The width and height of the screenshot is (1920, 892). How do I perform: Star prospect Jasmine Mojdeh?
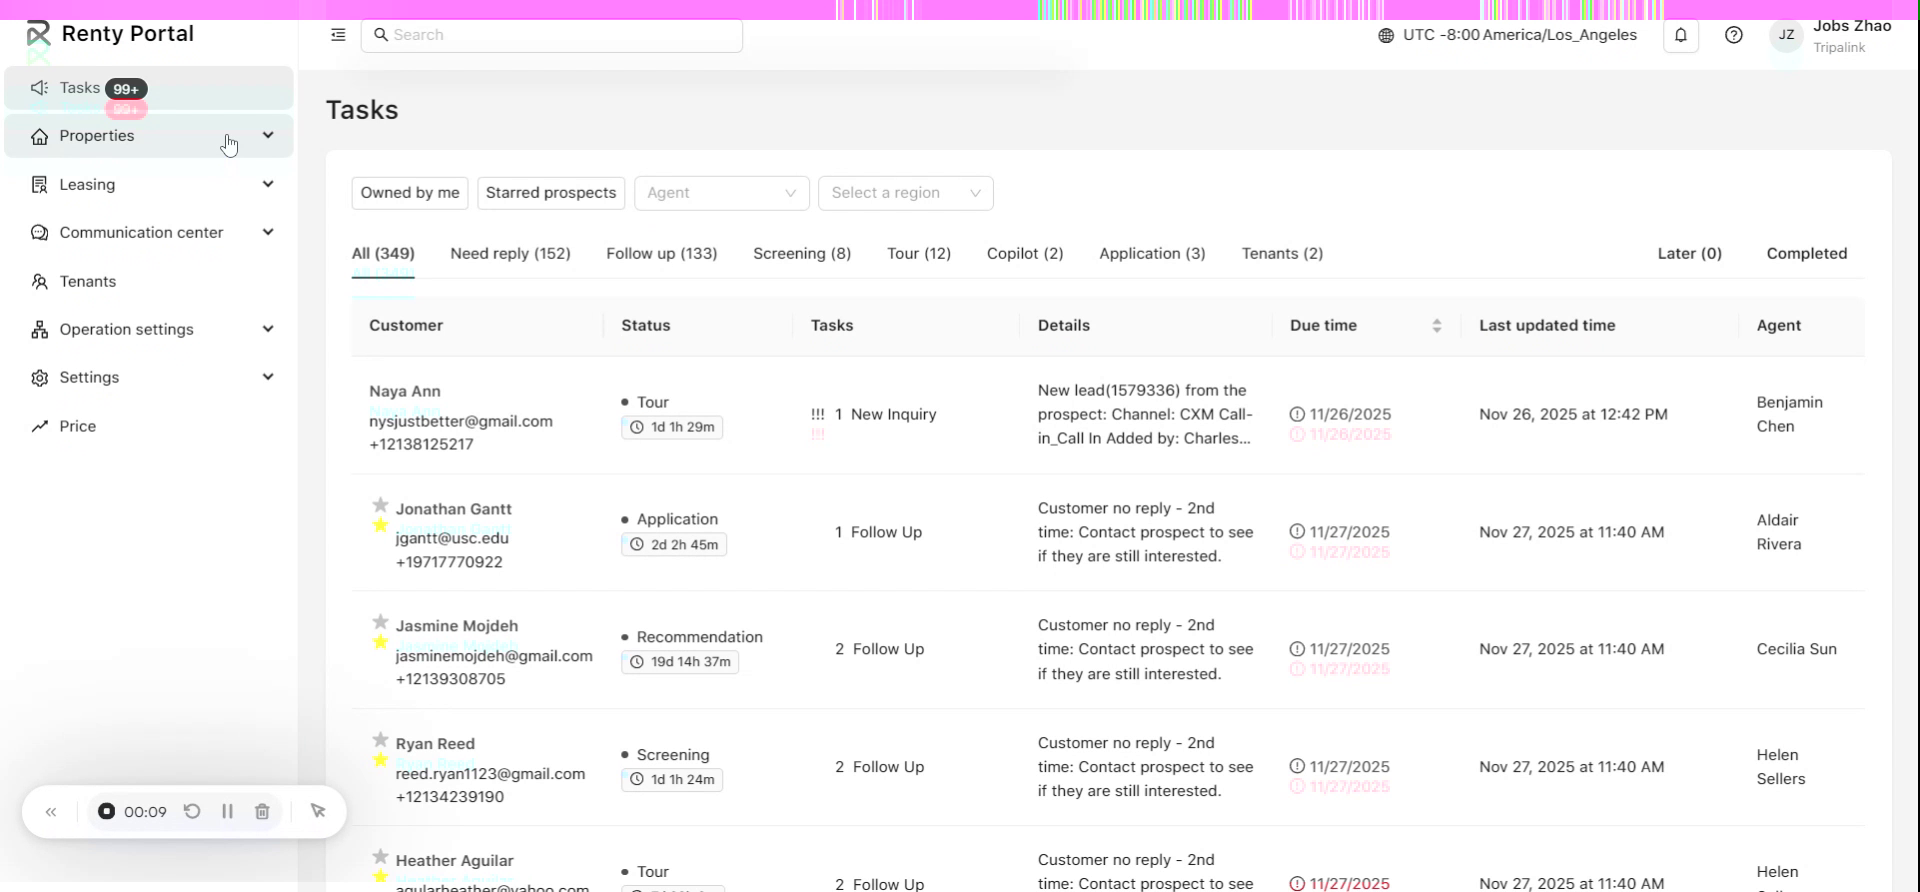tap(380, 622)
